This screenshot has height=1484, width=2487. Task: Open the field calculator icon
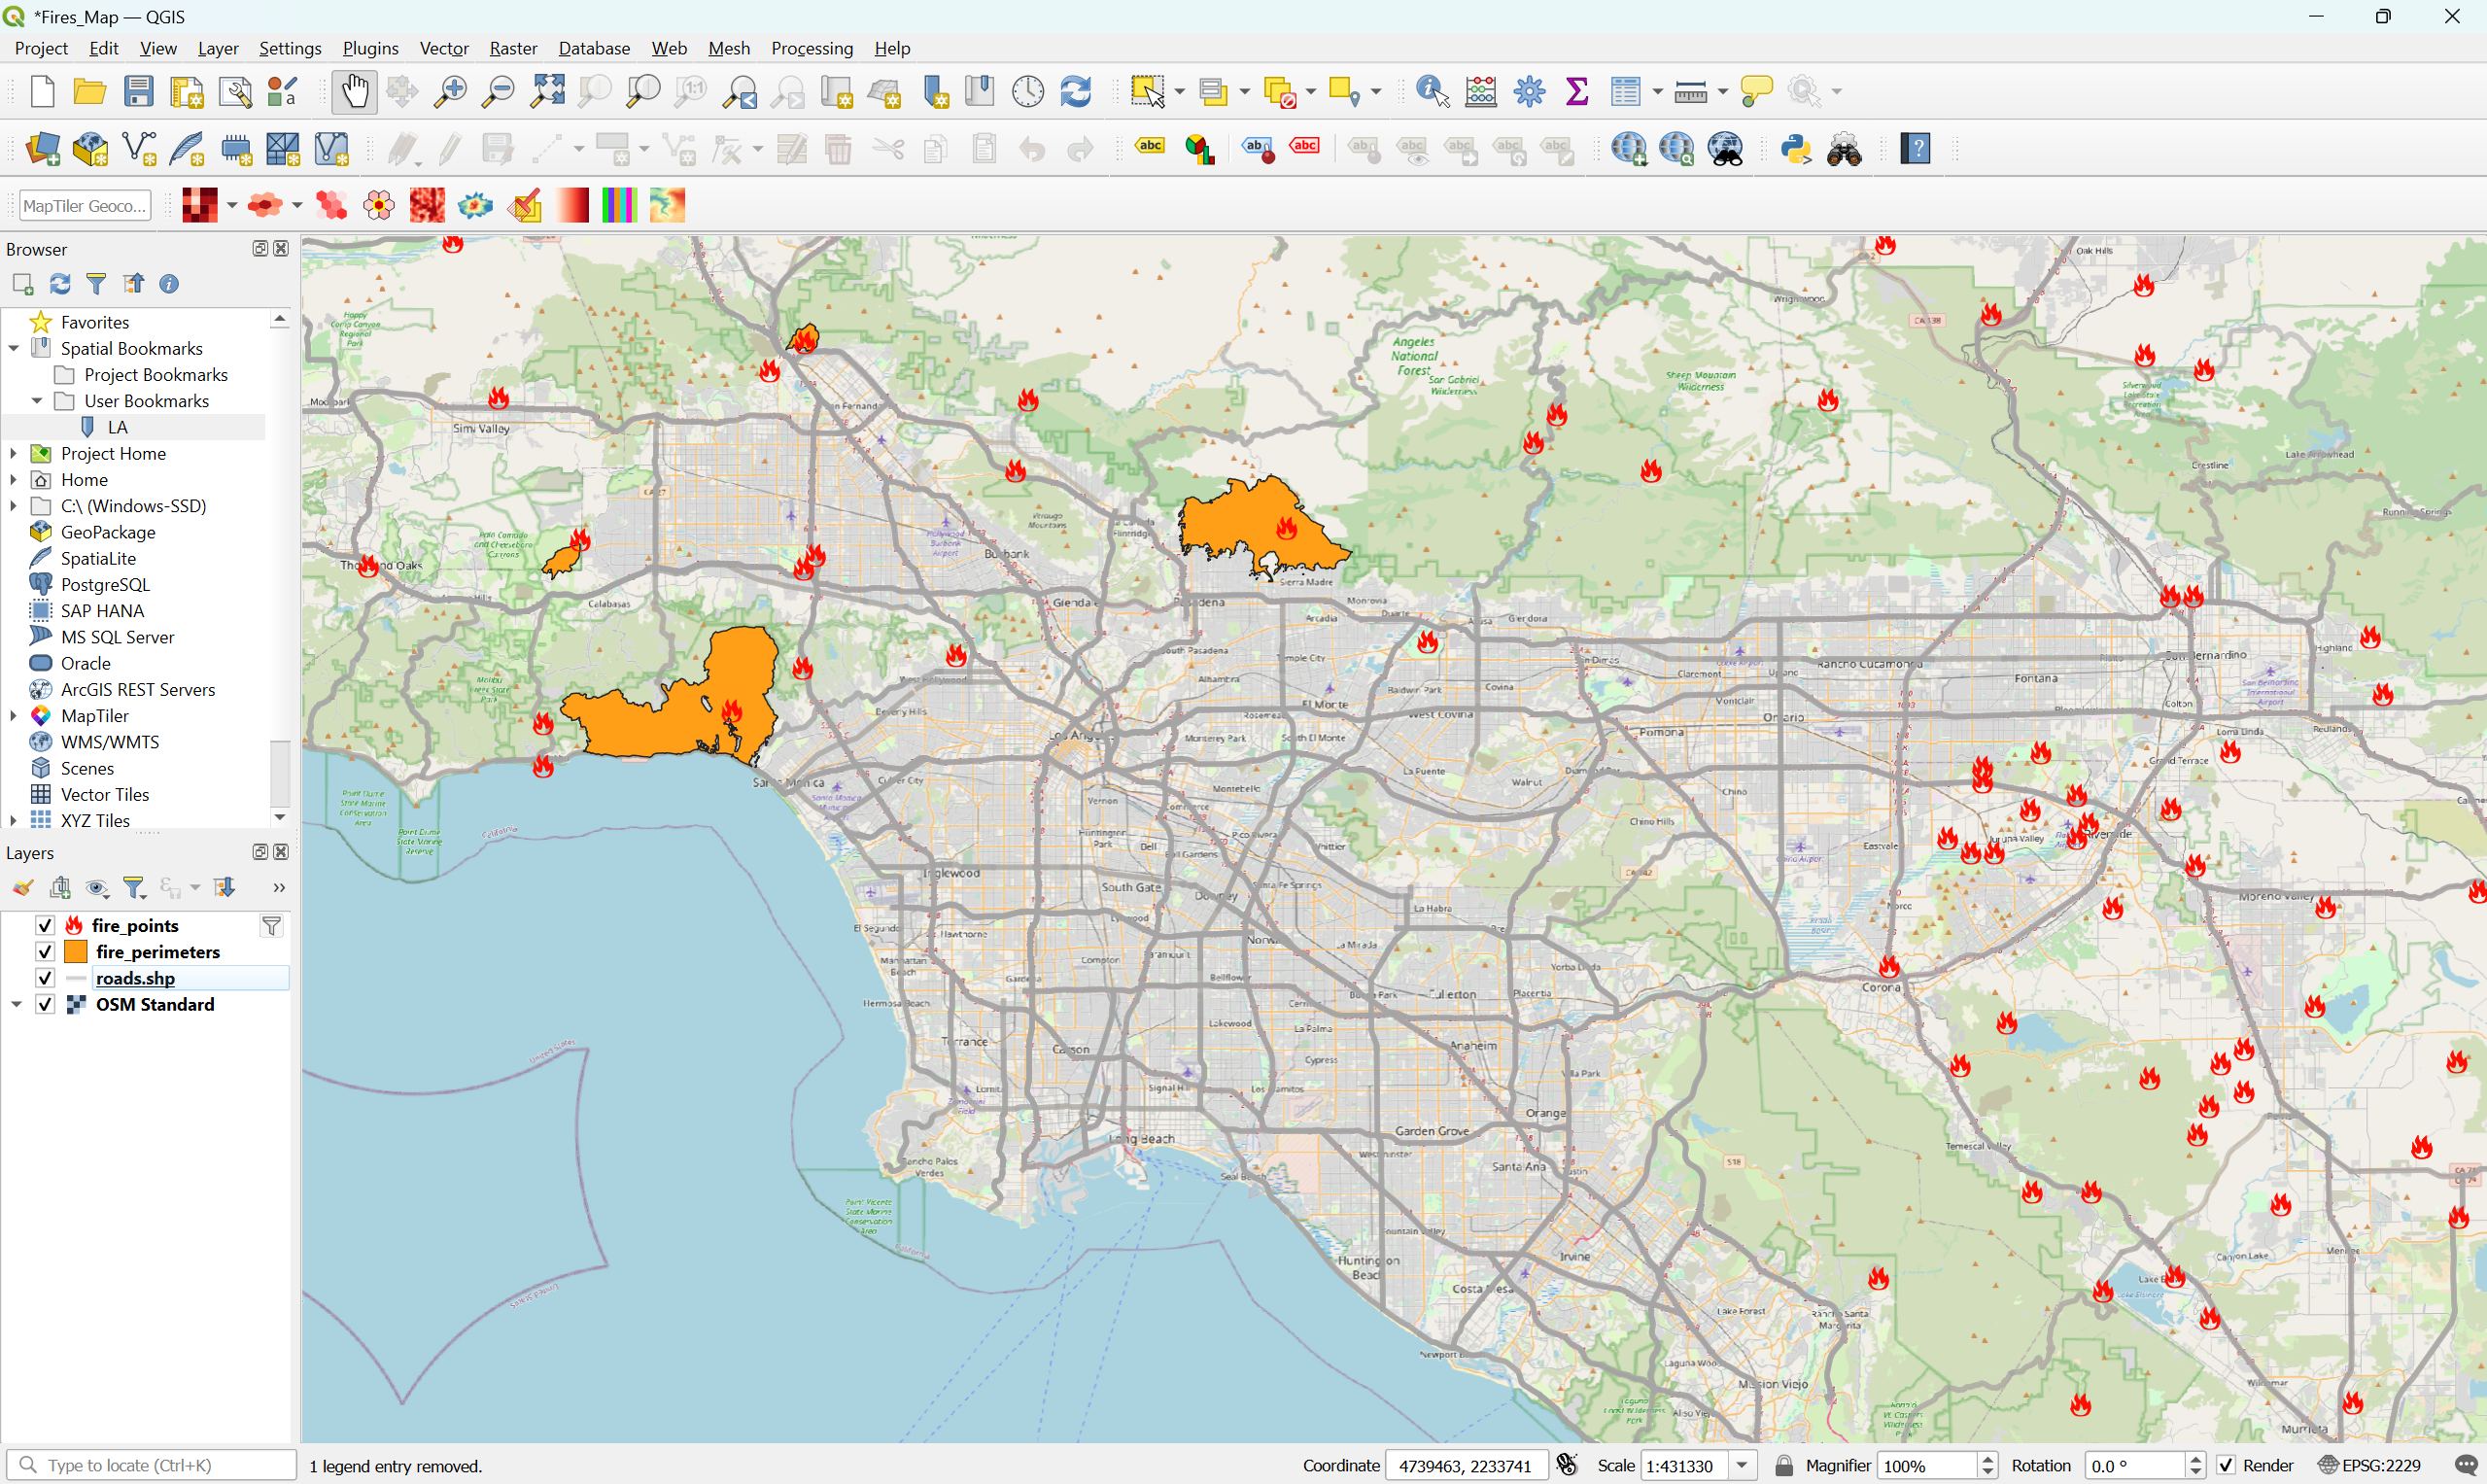(1481, 91)
